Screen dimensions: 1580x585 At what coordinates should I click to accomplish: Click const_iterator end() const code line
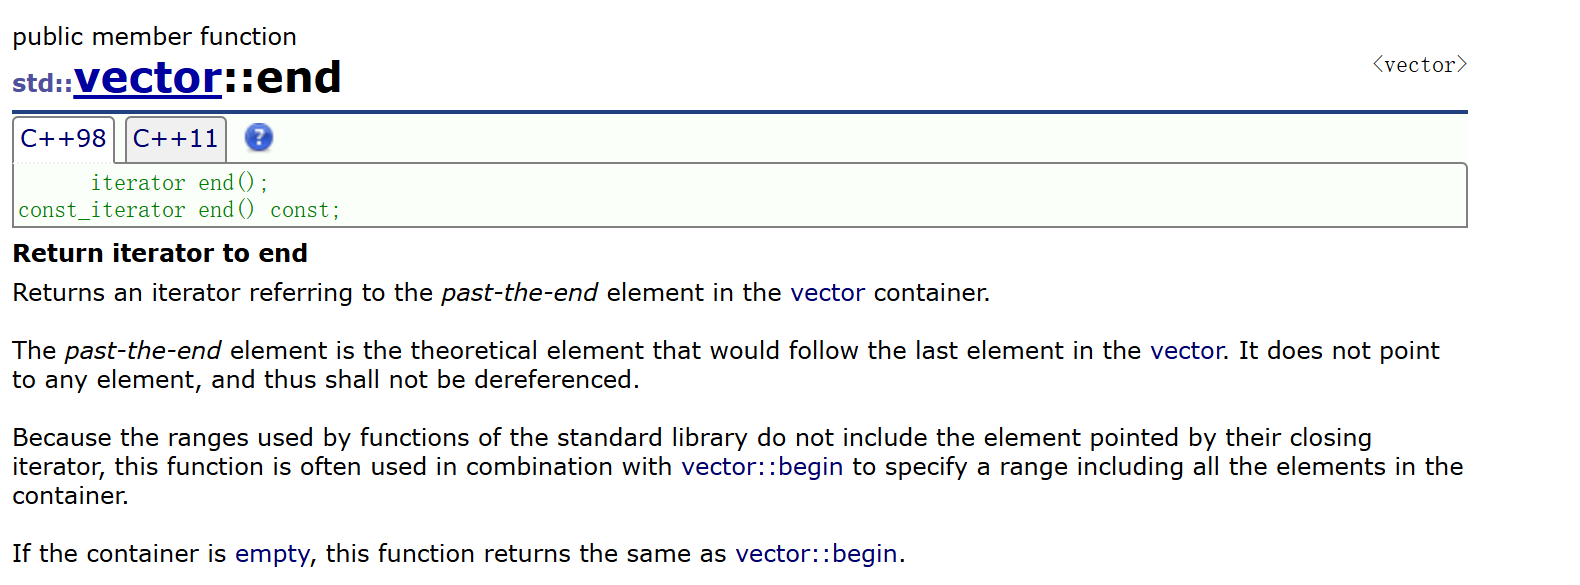[x=178, y=210]
